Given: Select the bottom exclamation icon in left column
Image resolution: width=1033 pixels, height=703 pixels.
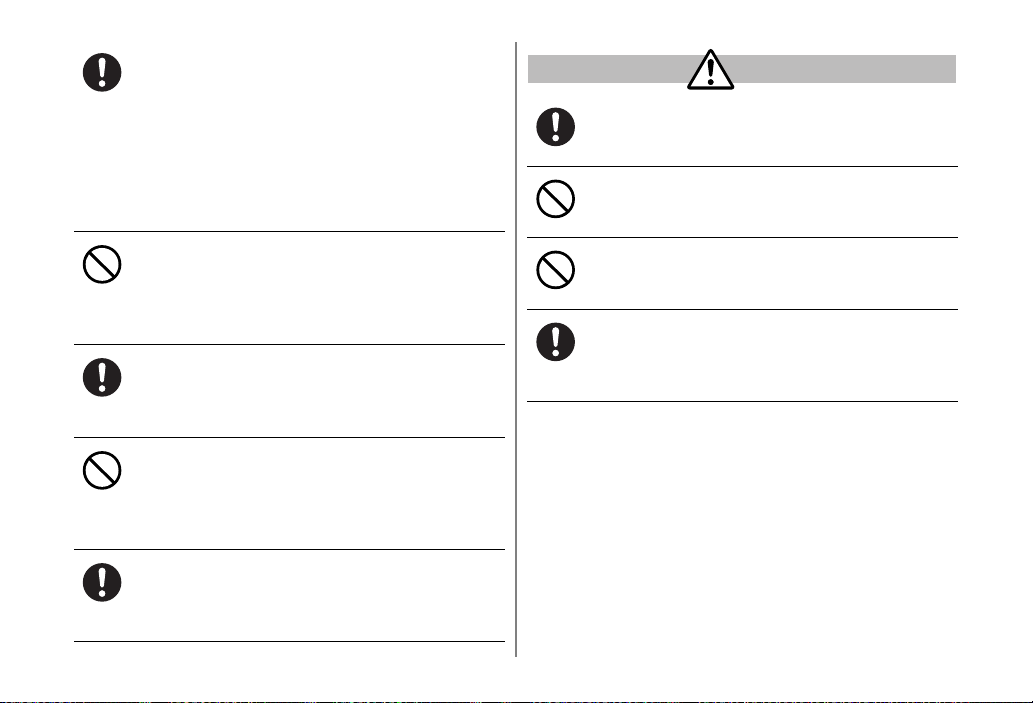Looking at the screenshot, I should tap(102, 582).
